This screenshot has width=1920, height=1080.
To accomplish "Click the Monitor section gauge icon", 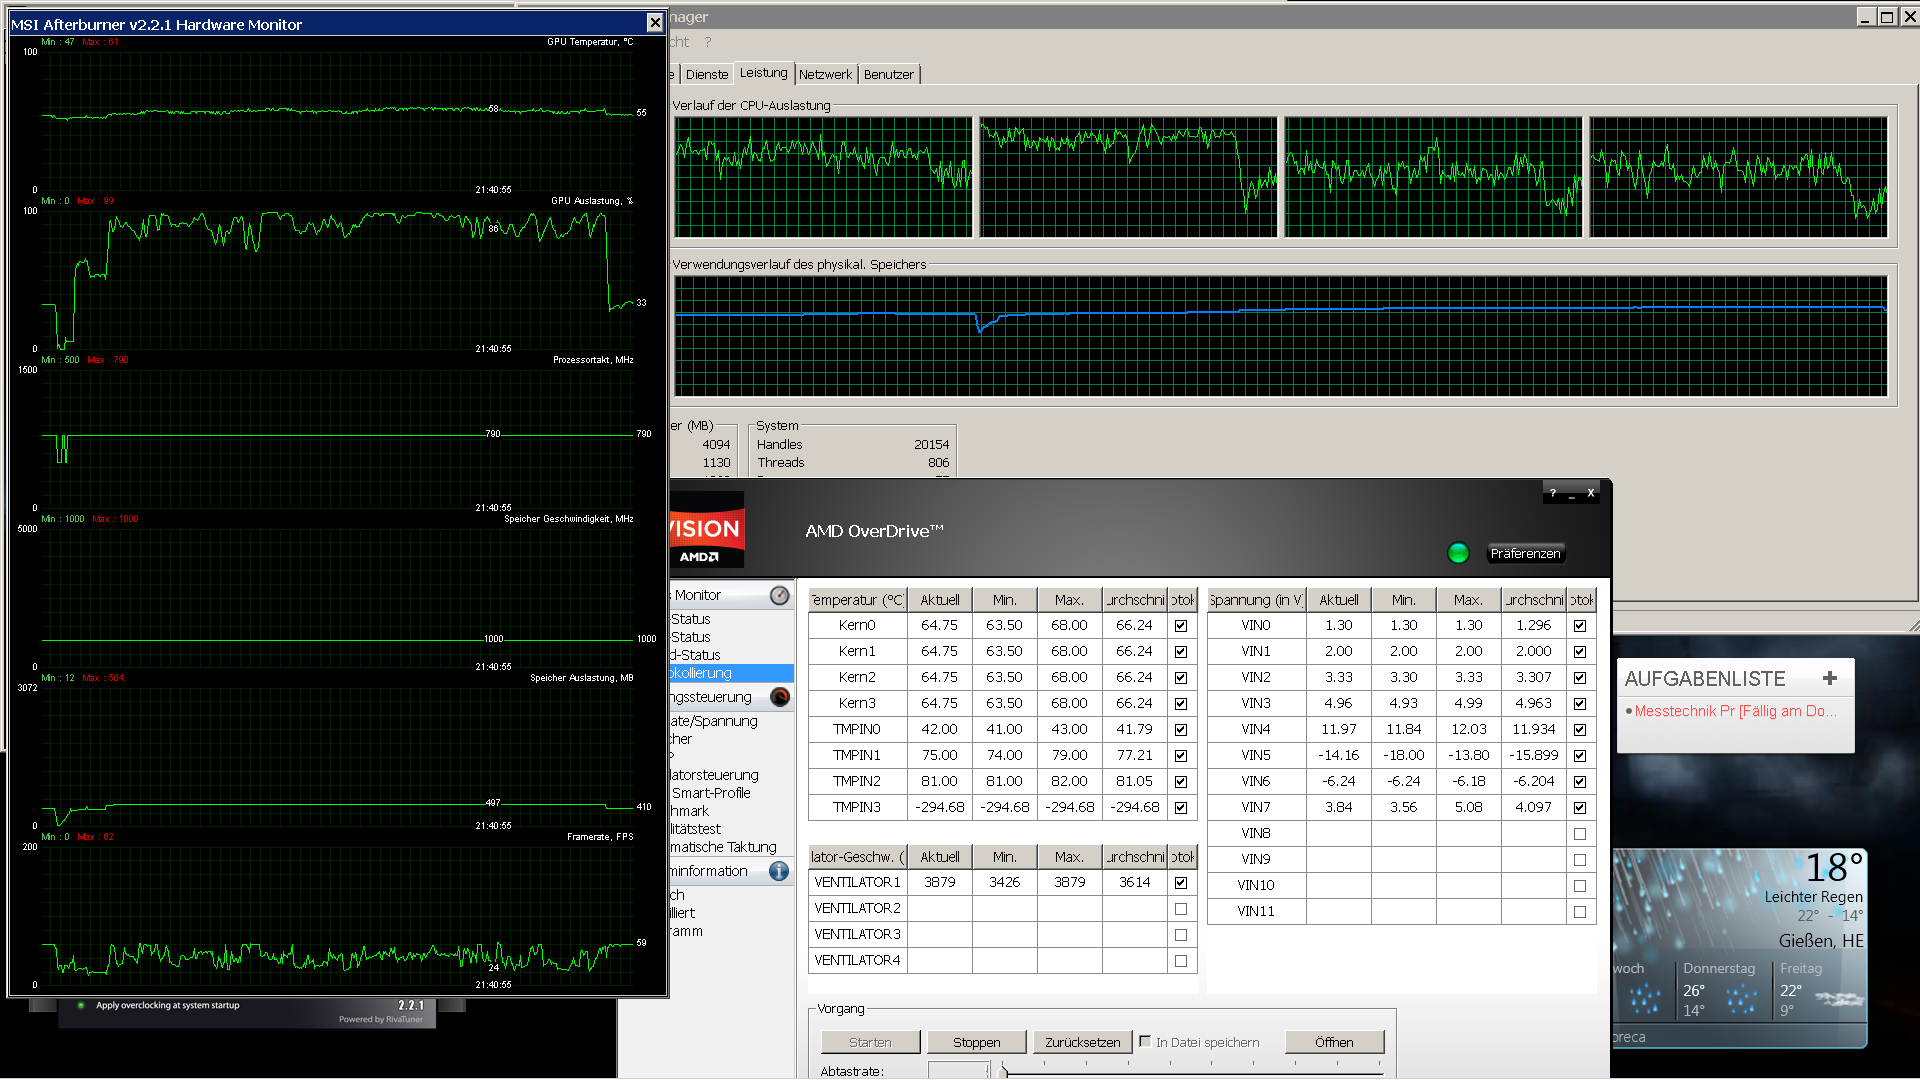I will [x=779, y=595].
